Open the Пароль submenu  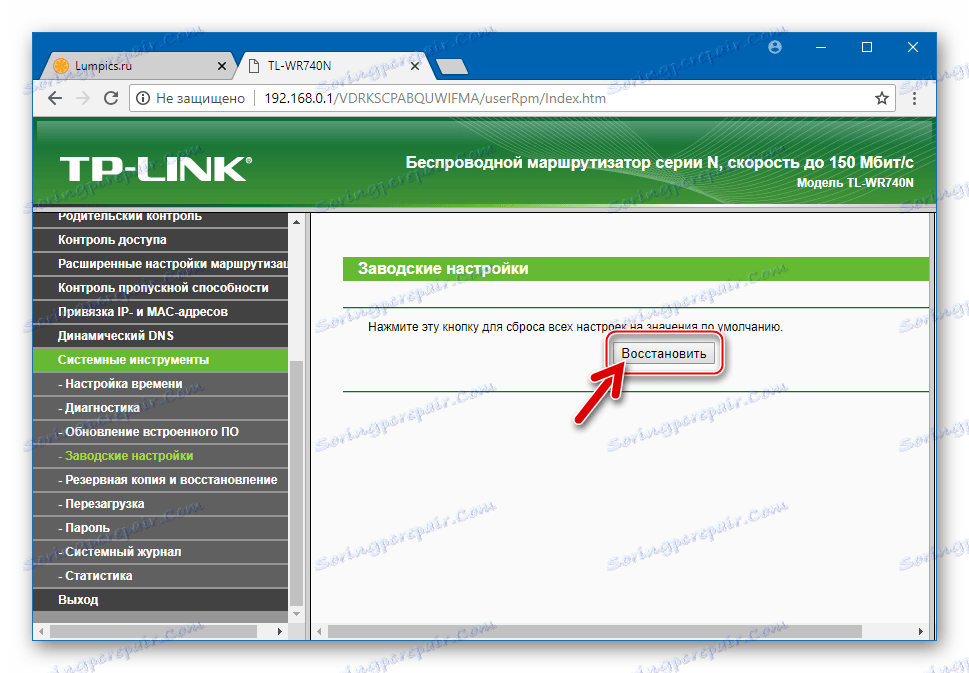pos(161,528)
